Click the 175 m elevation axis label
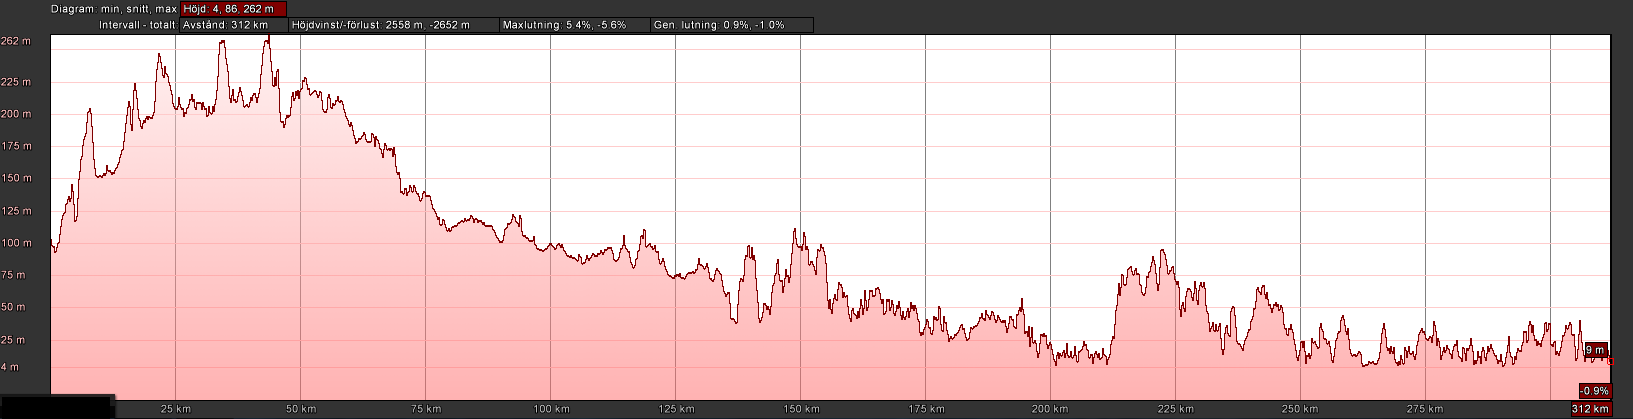 click(x=15, y=146)
